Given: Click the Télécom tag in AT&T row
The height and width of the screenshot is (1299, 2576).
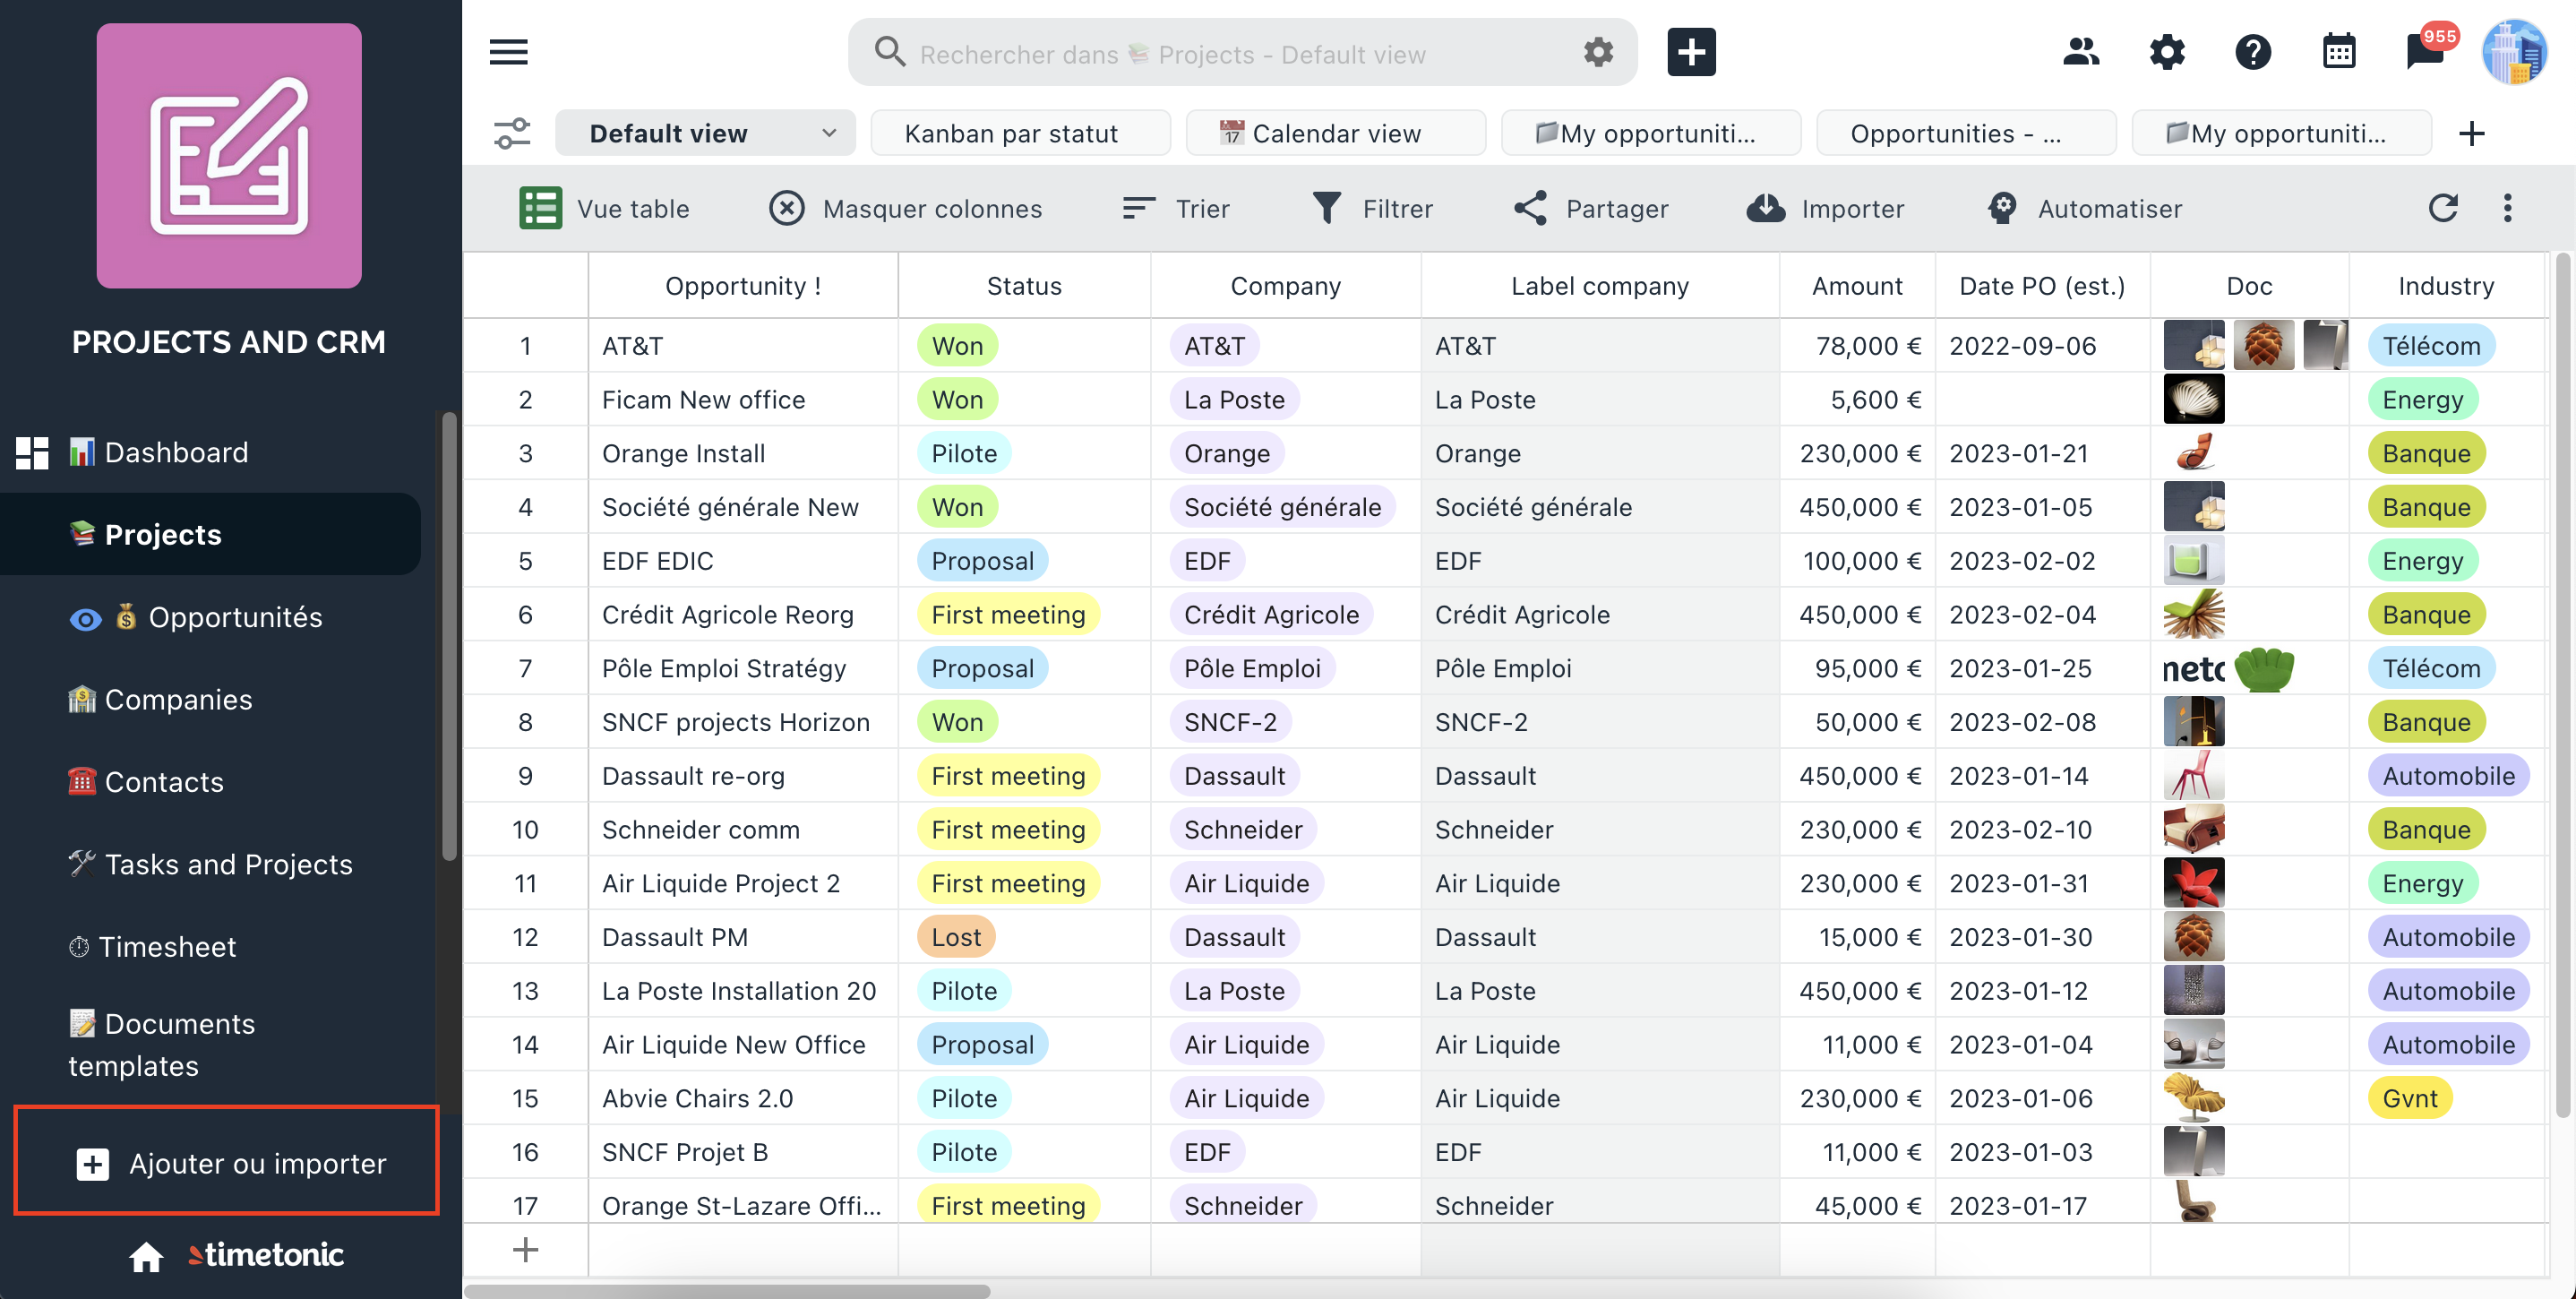Looking at the screenshot, I should click(2431, 346).
